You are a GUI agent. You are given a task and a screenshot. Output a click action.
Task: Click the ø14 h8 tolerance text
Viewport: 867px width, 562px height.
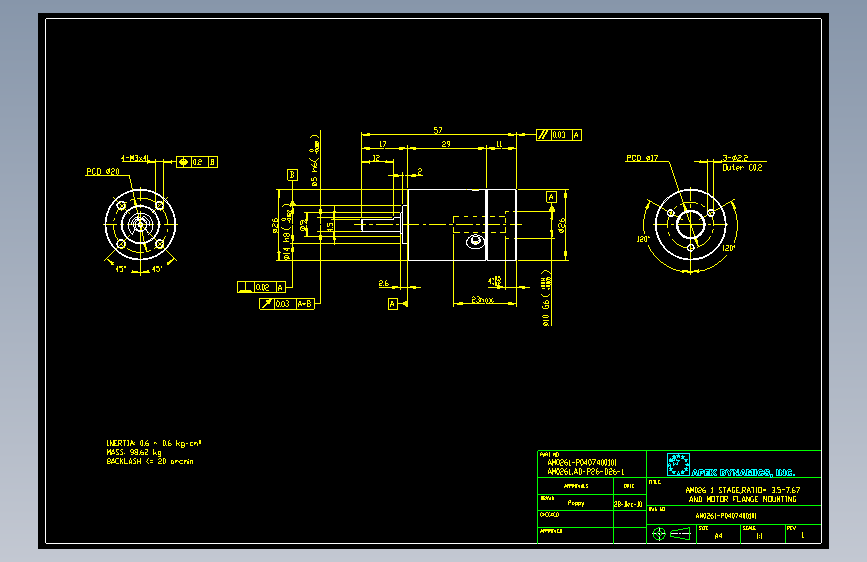coord(287,232)
